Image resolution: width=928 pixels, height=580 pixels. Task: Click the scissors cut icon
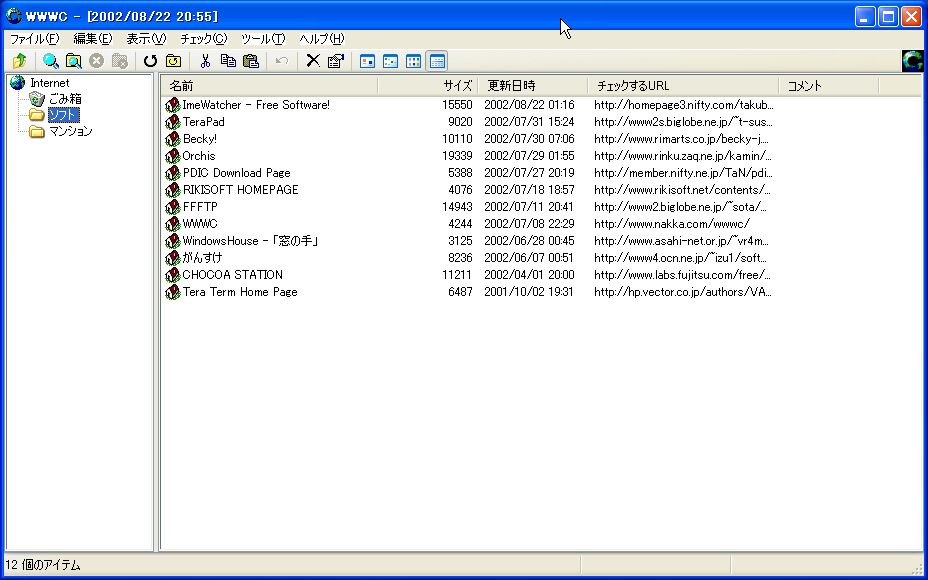pyautogui.click(x=205, y=61)
